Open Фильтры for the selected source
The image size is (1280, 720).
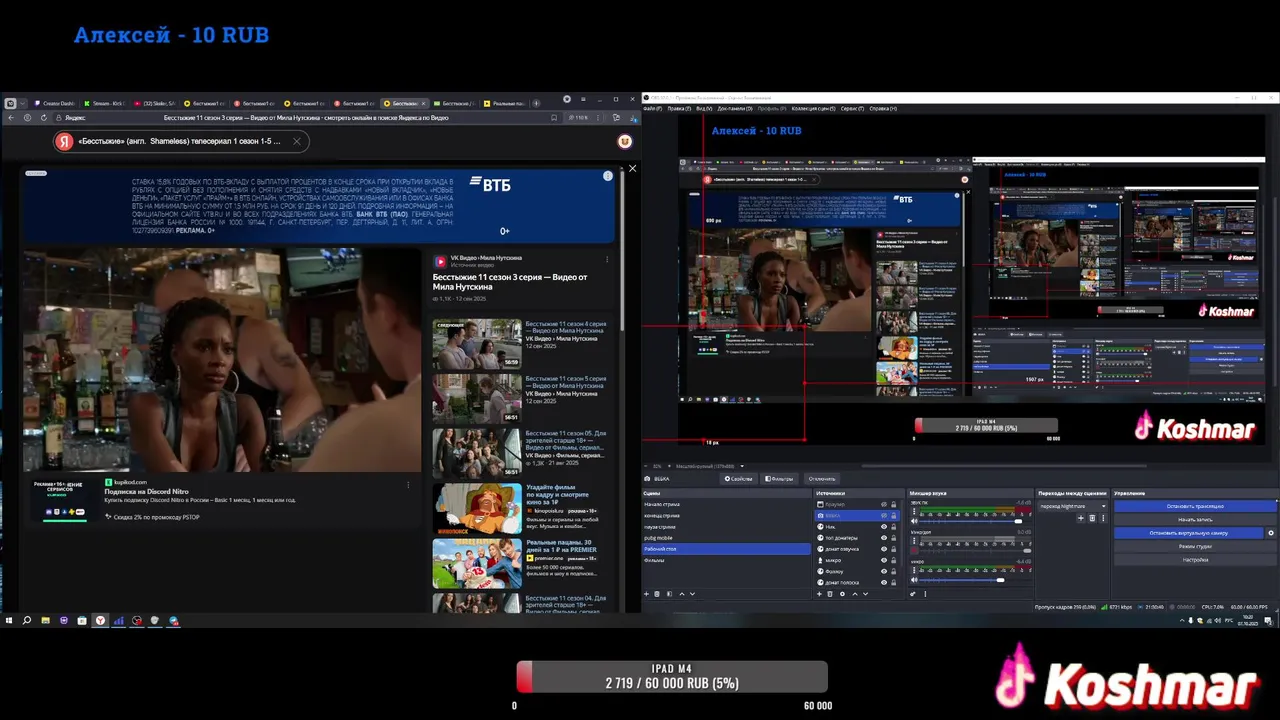tap(779, 478)
